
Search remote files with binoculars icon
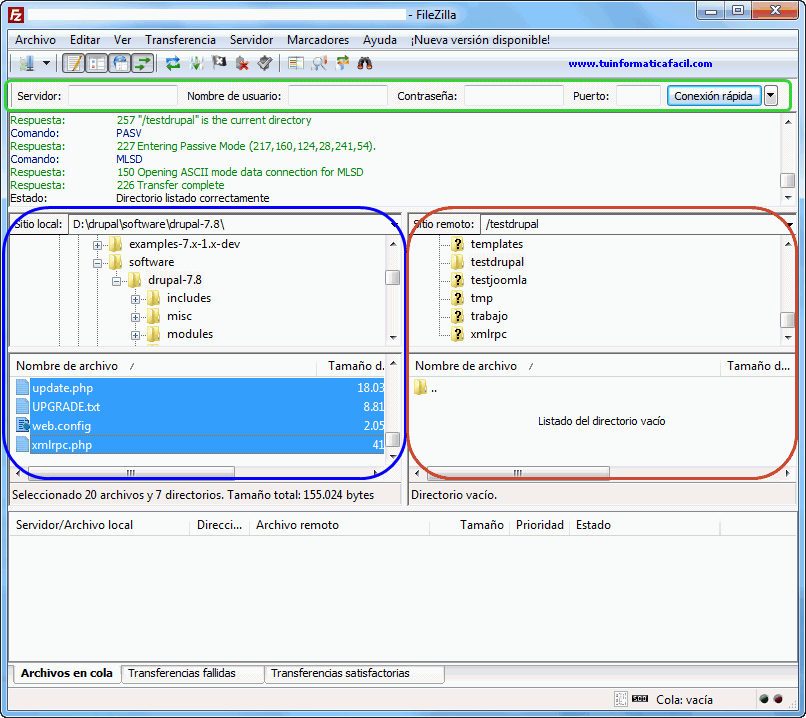click(x=365, y=63)
